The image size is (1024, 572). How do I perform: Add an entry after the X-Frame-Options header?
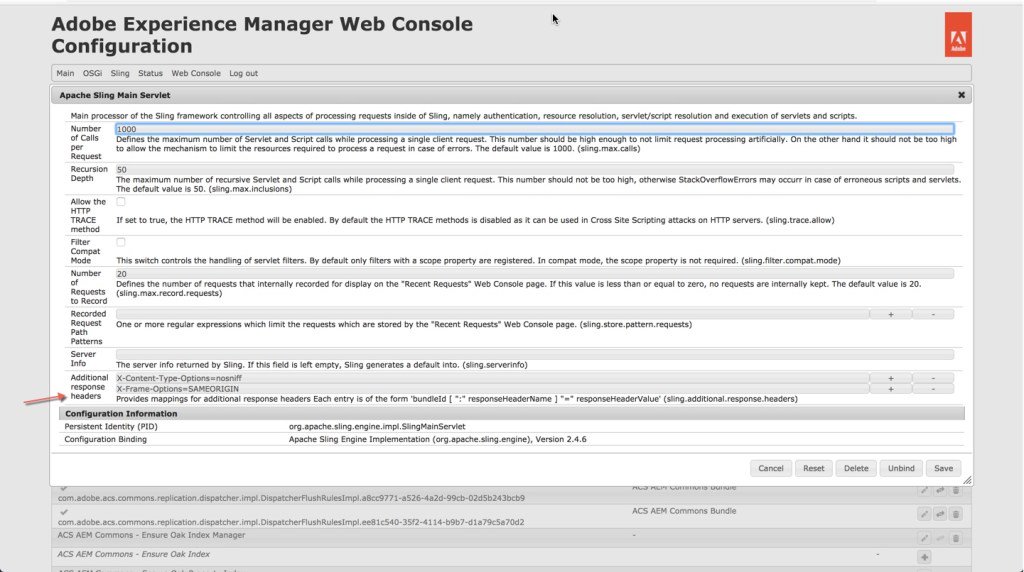click(x=890, y=389)
